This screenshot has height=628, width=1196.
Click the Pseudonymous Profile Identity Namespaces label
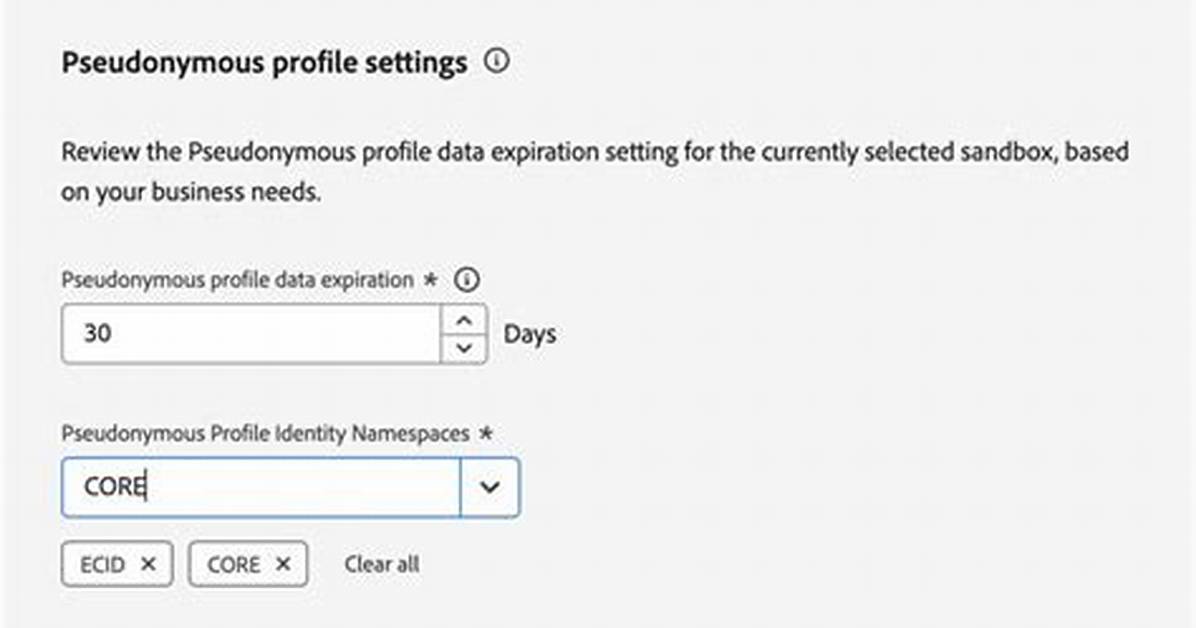click(265, 433)
